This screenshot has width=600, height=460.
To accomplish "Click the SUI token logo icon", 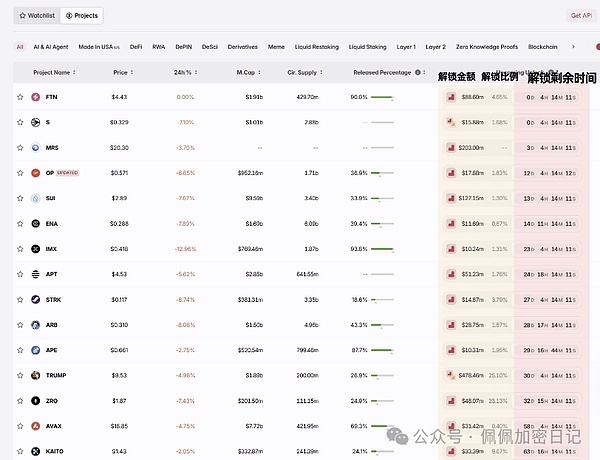I will (x=36, y=198).
